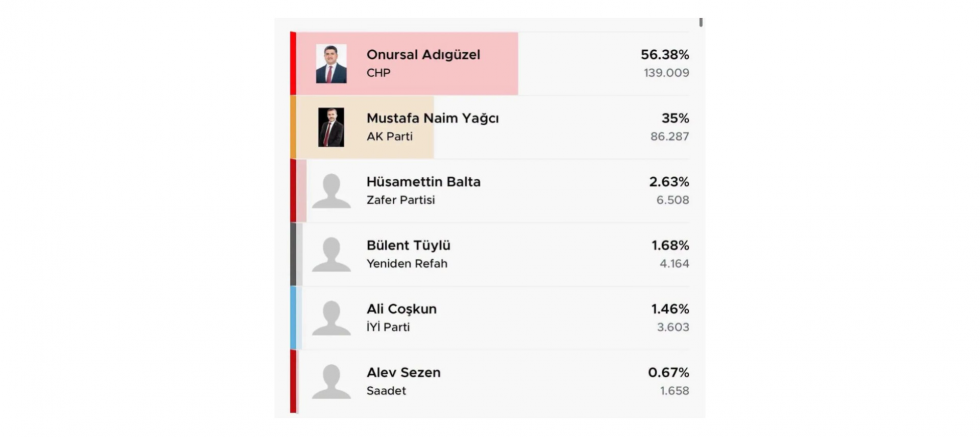
Task: Click Alev Sezen's placeholder avatar icon
Action: point(331,381)
